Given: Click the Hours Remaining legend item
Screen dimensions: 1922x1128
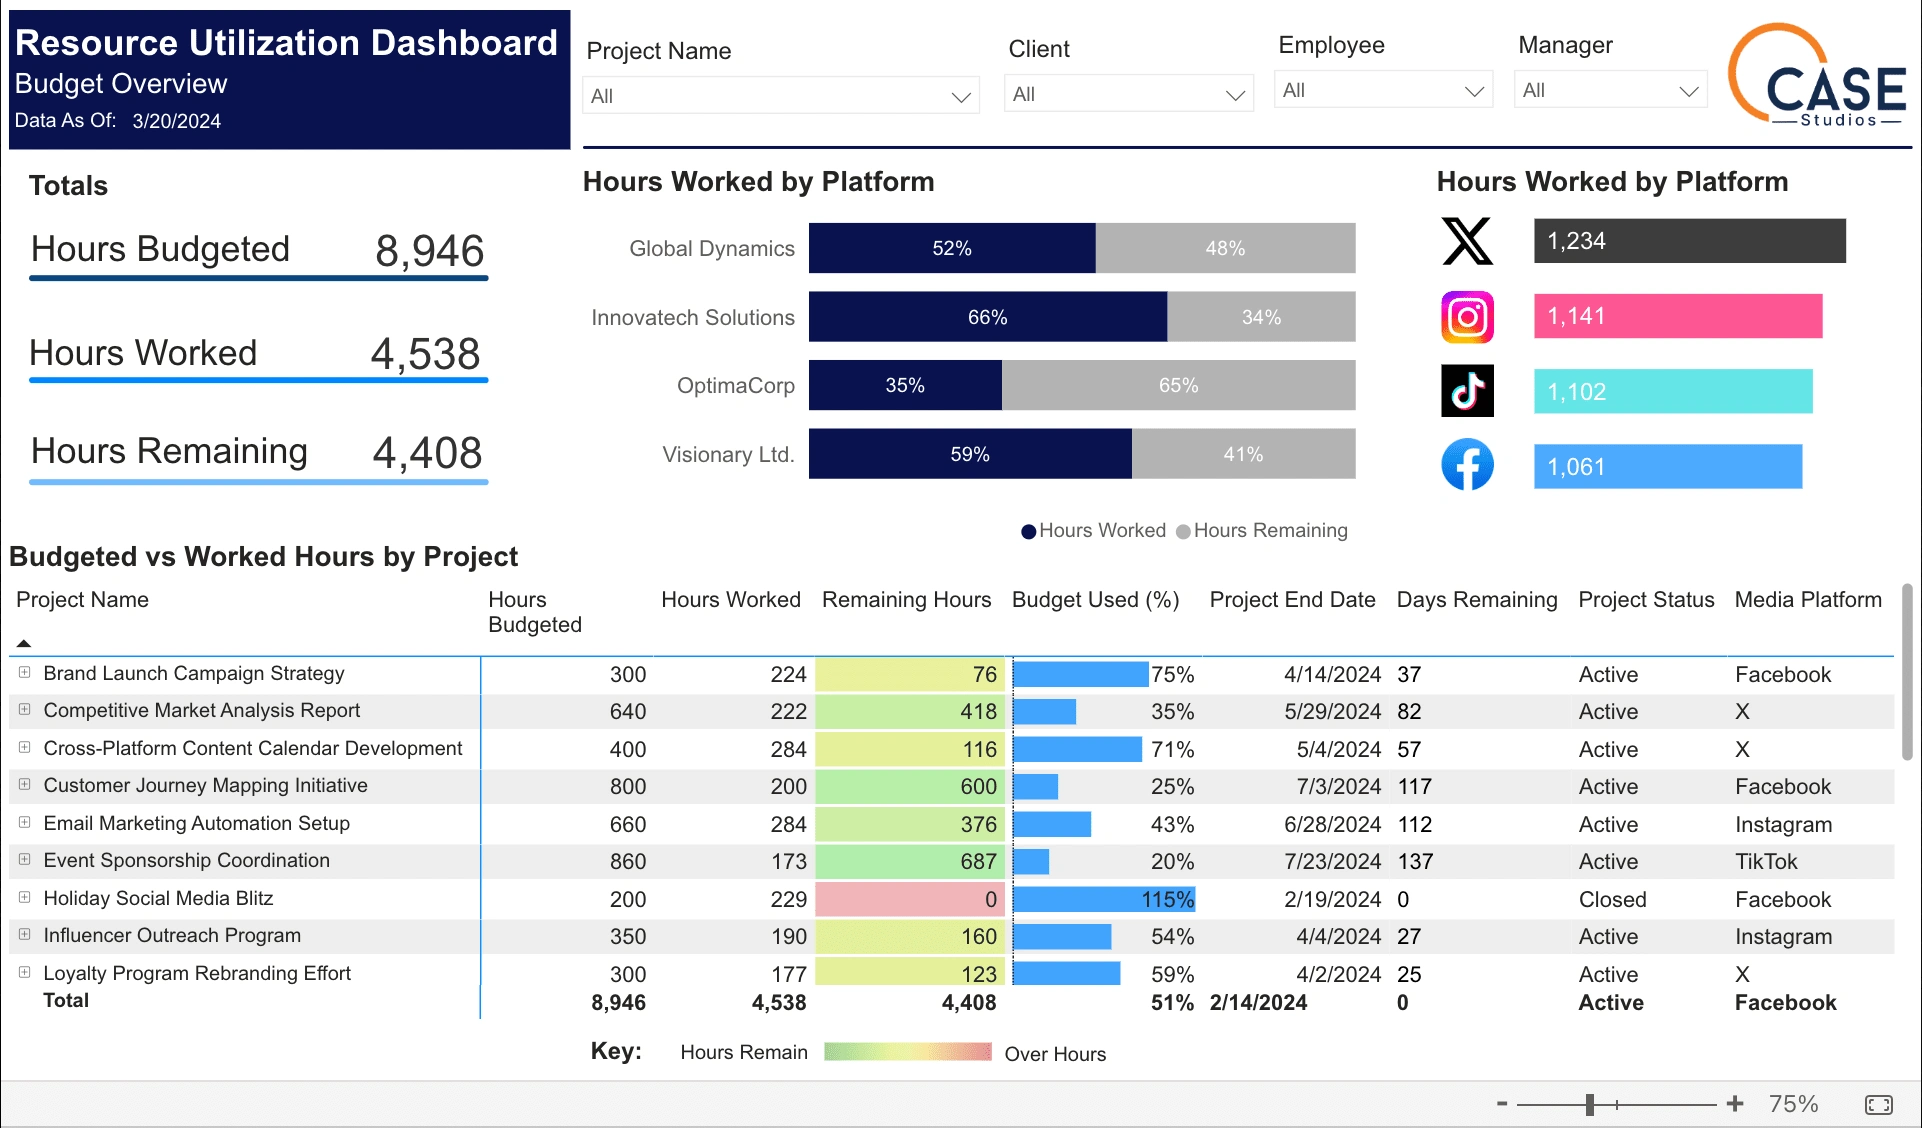Looking at the screenshot, I should tap(1262, 531).
